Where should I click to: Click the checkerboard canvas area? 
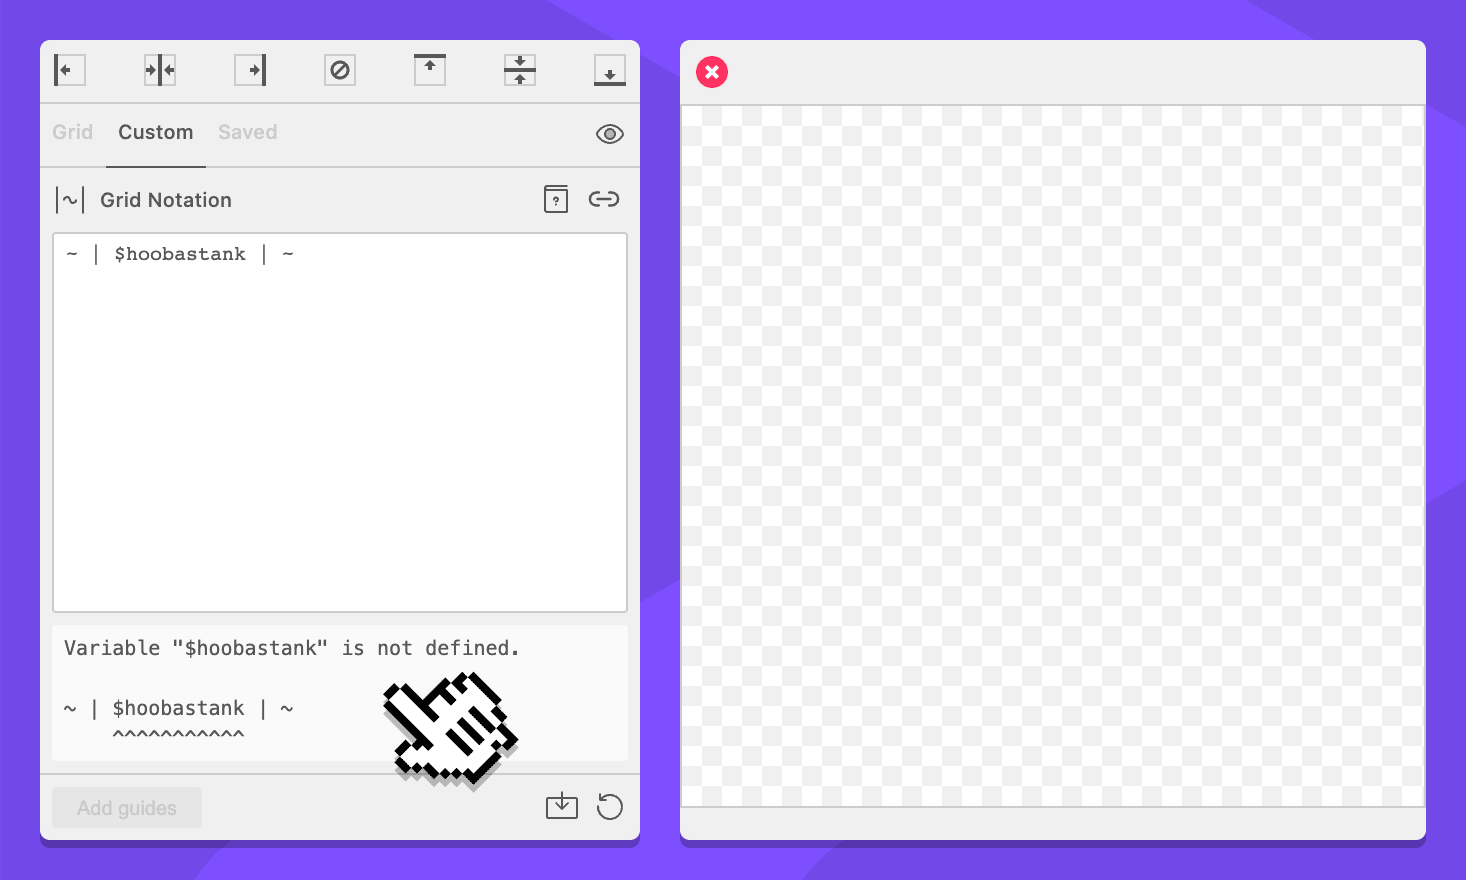[1052, 456]
